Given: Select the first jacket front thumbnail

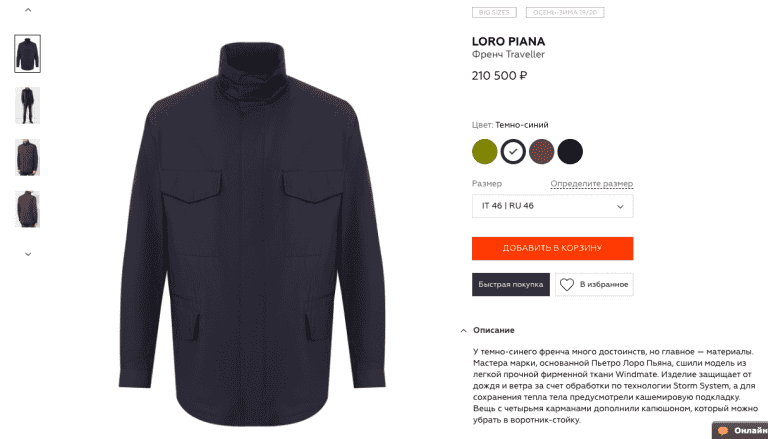Looking at the screenshot, I should [27, 54].
